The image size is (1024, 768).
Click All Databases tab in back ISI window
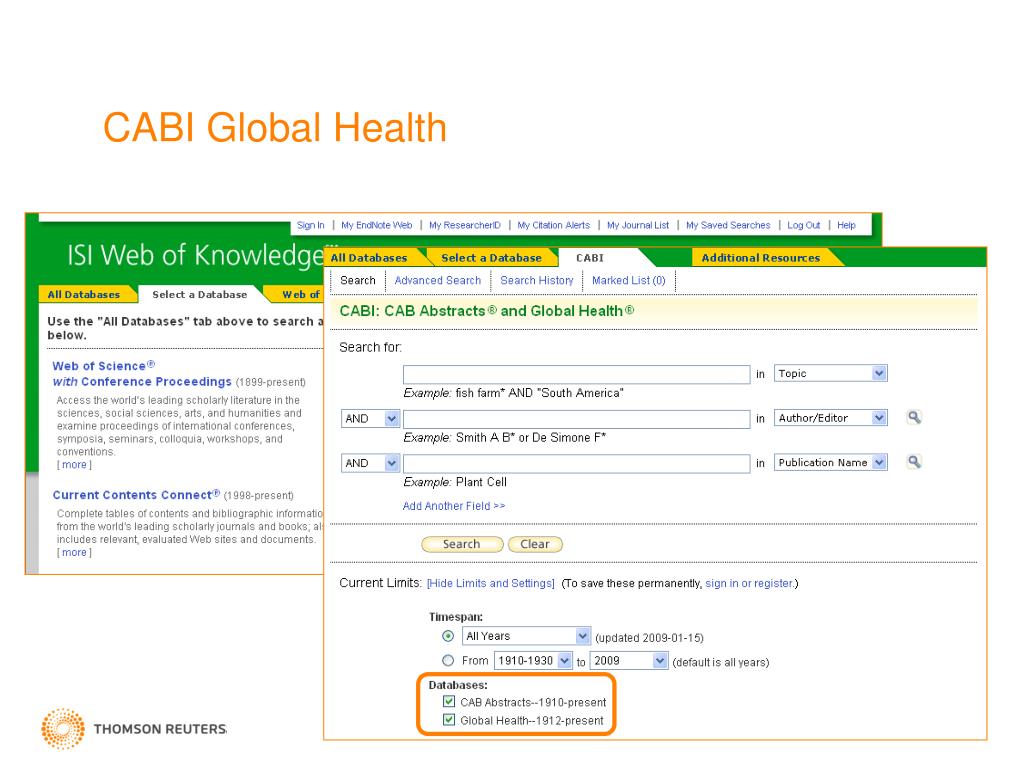(84, 295)
